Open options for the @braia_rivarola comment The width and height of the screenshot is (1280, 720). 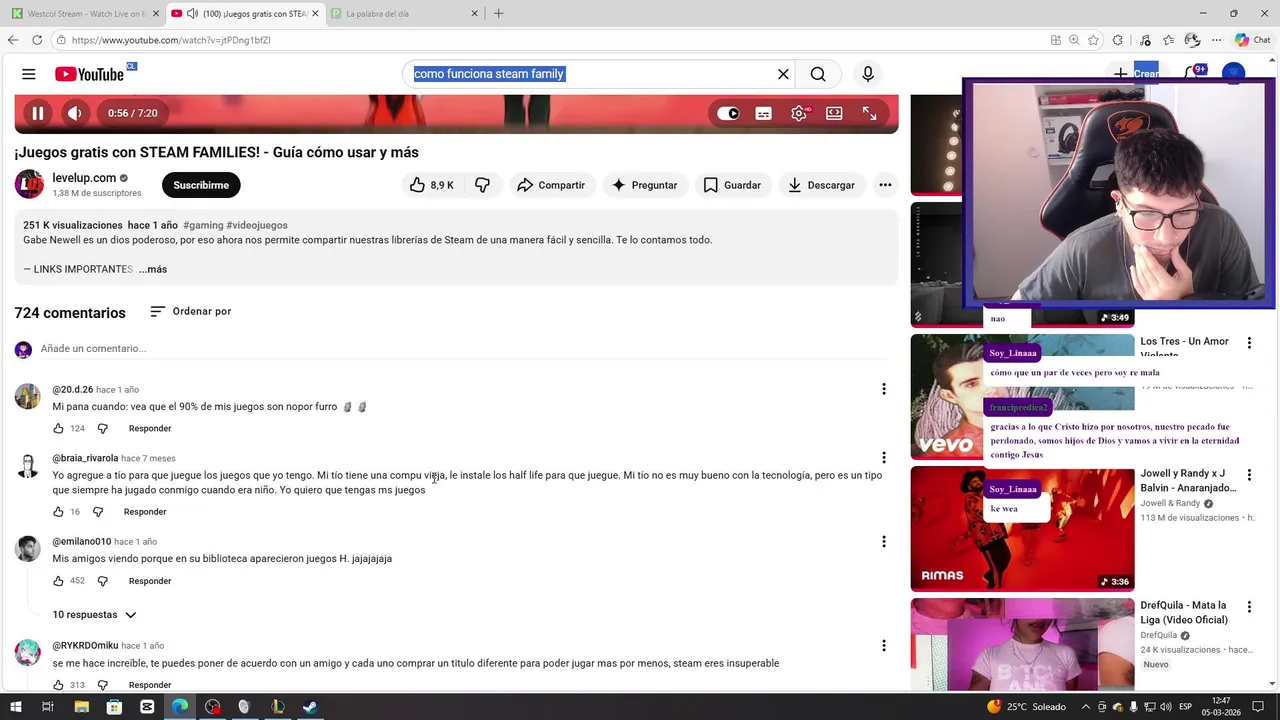(x=883, y=458)
